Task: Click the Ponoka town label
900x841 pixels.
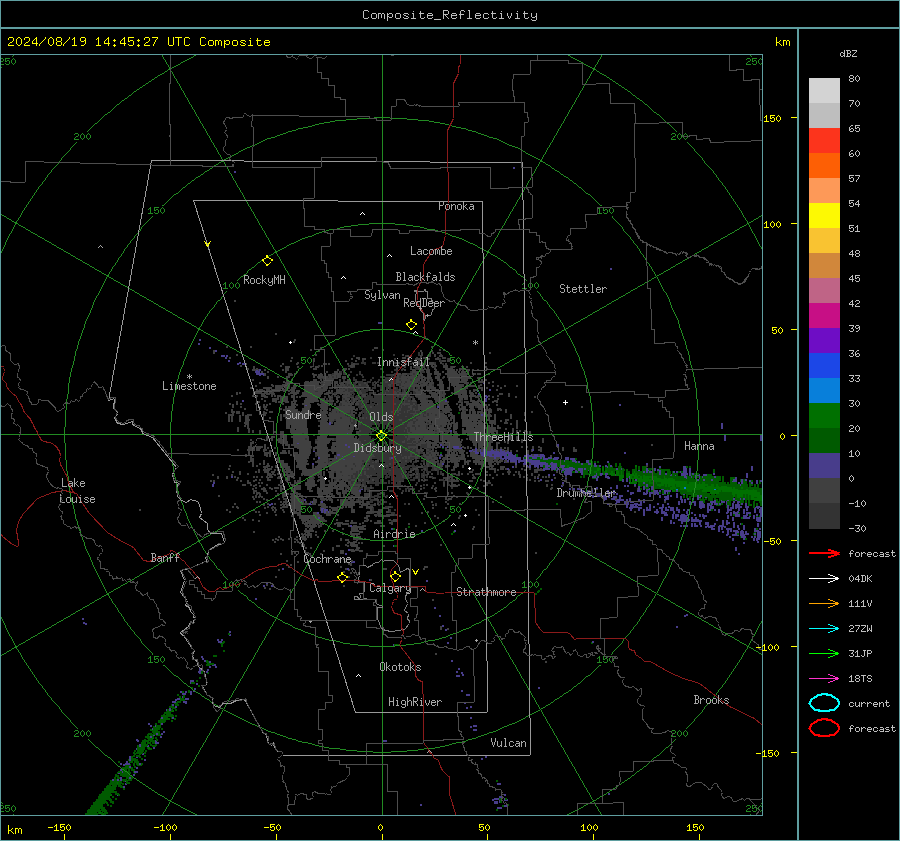Action: click(x=456, y=206)
